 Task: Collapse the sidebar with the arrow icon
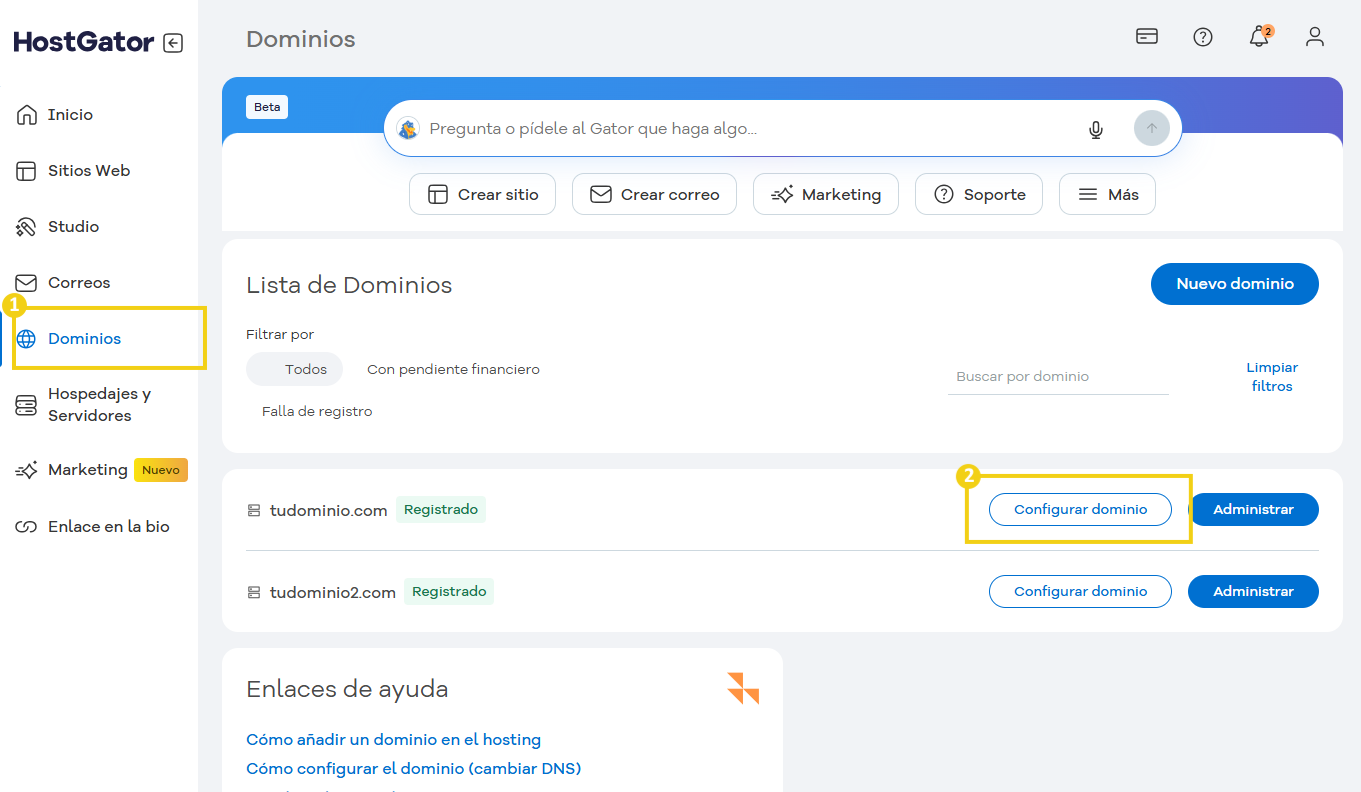click(172, 42)
